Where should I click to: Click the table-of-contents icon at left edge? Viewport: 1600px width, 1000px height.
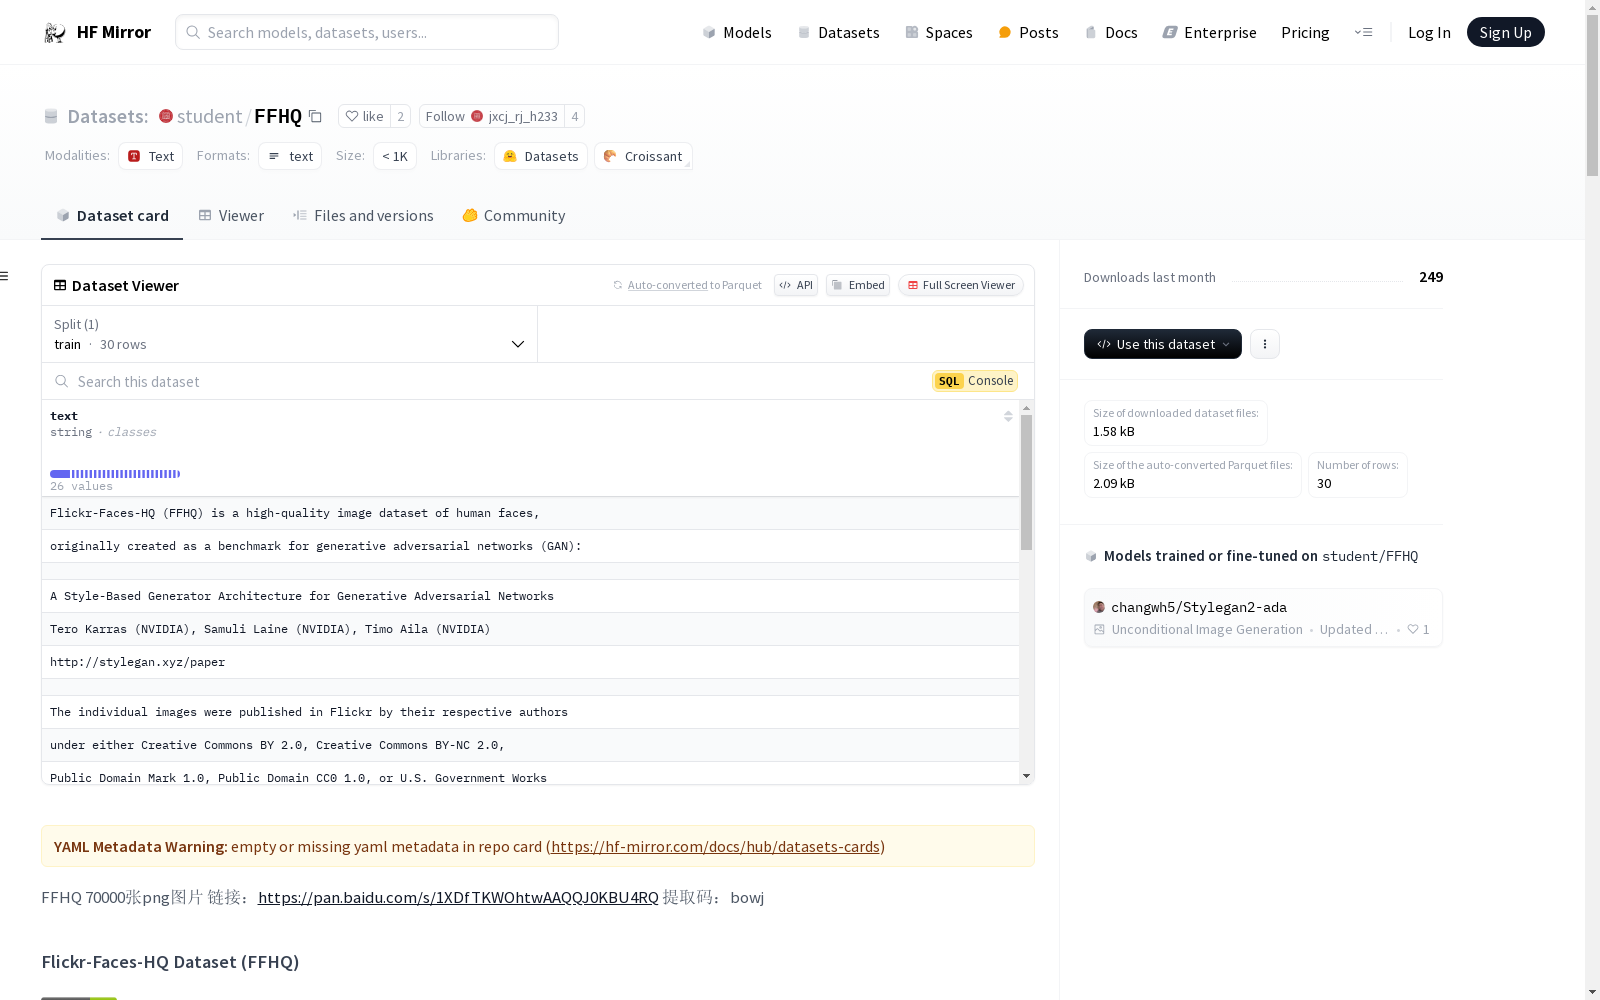(5, 276)
